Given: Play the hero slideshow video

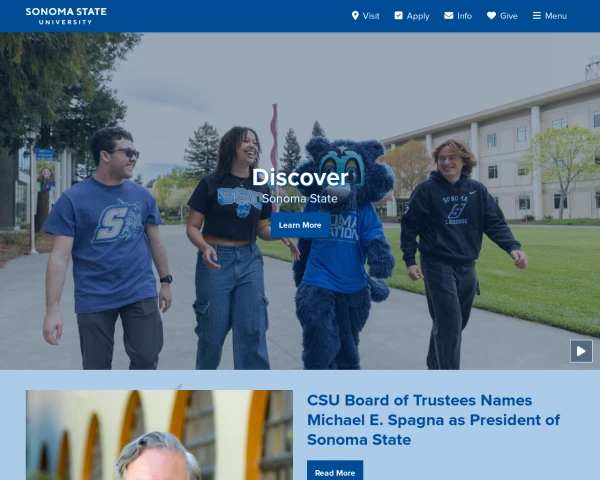Looking at the screenshot, I should pos(581,351).
